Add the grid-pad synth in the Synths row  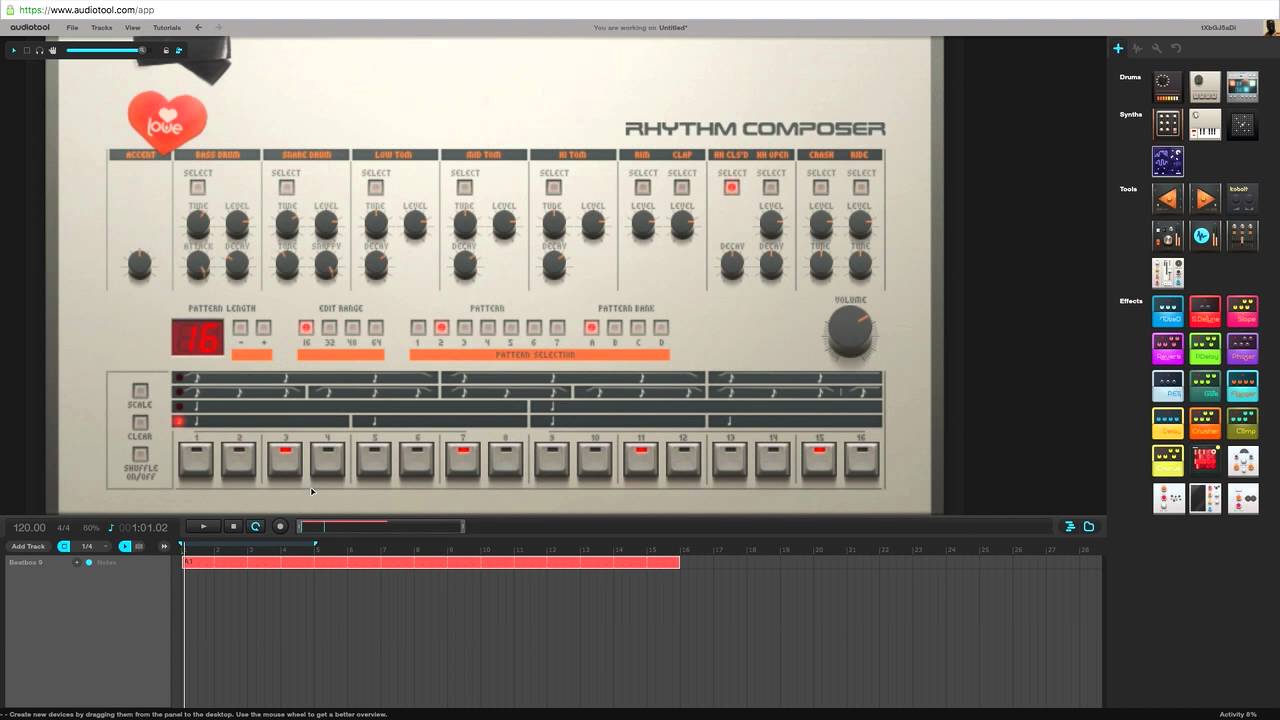[1167, 124]
